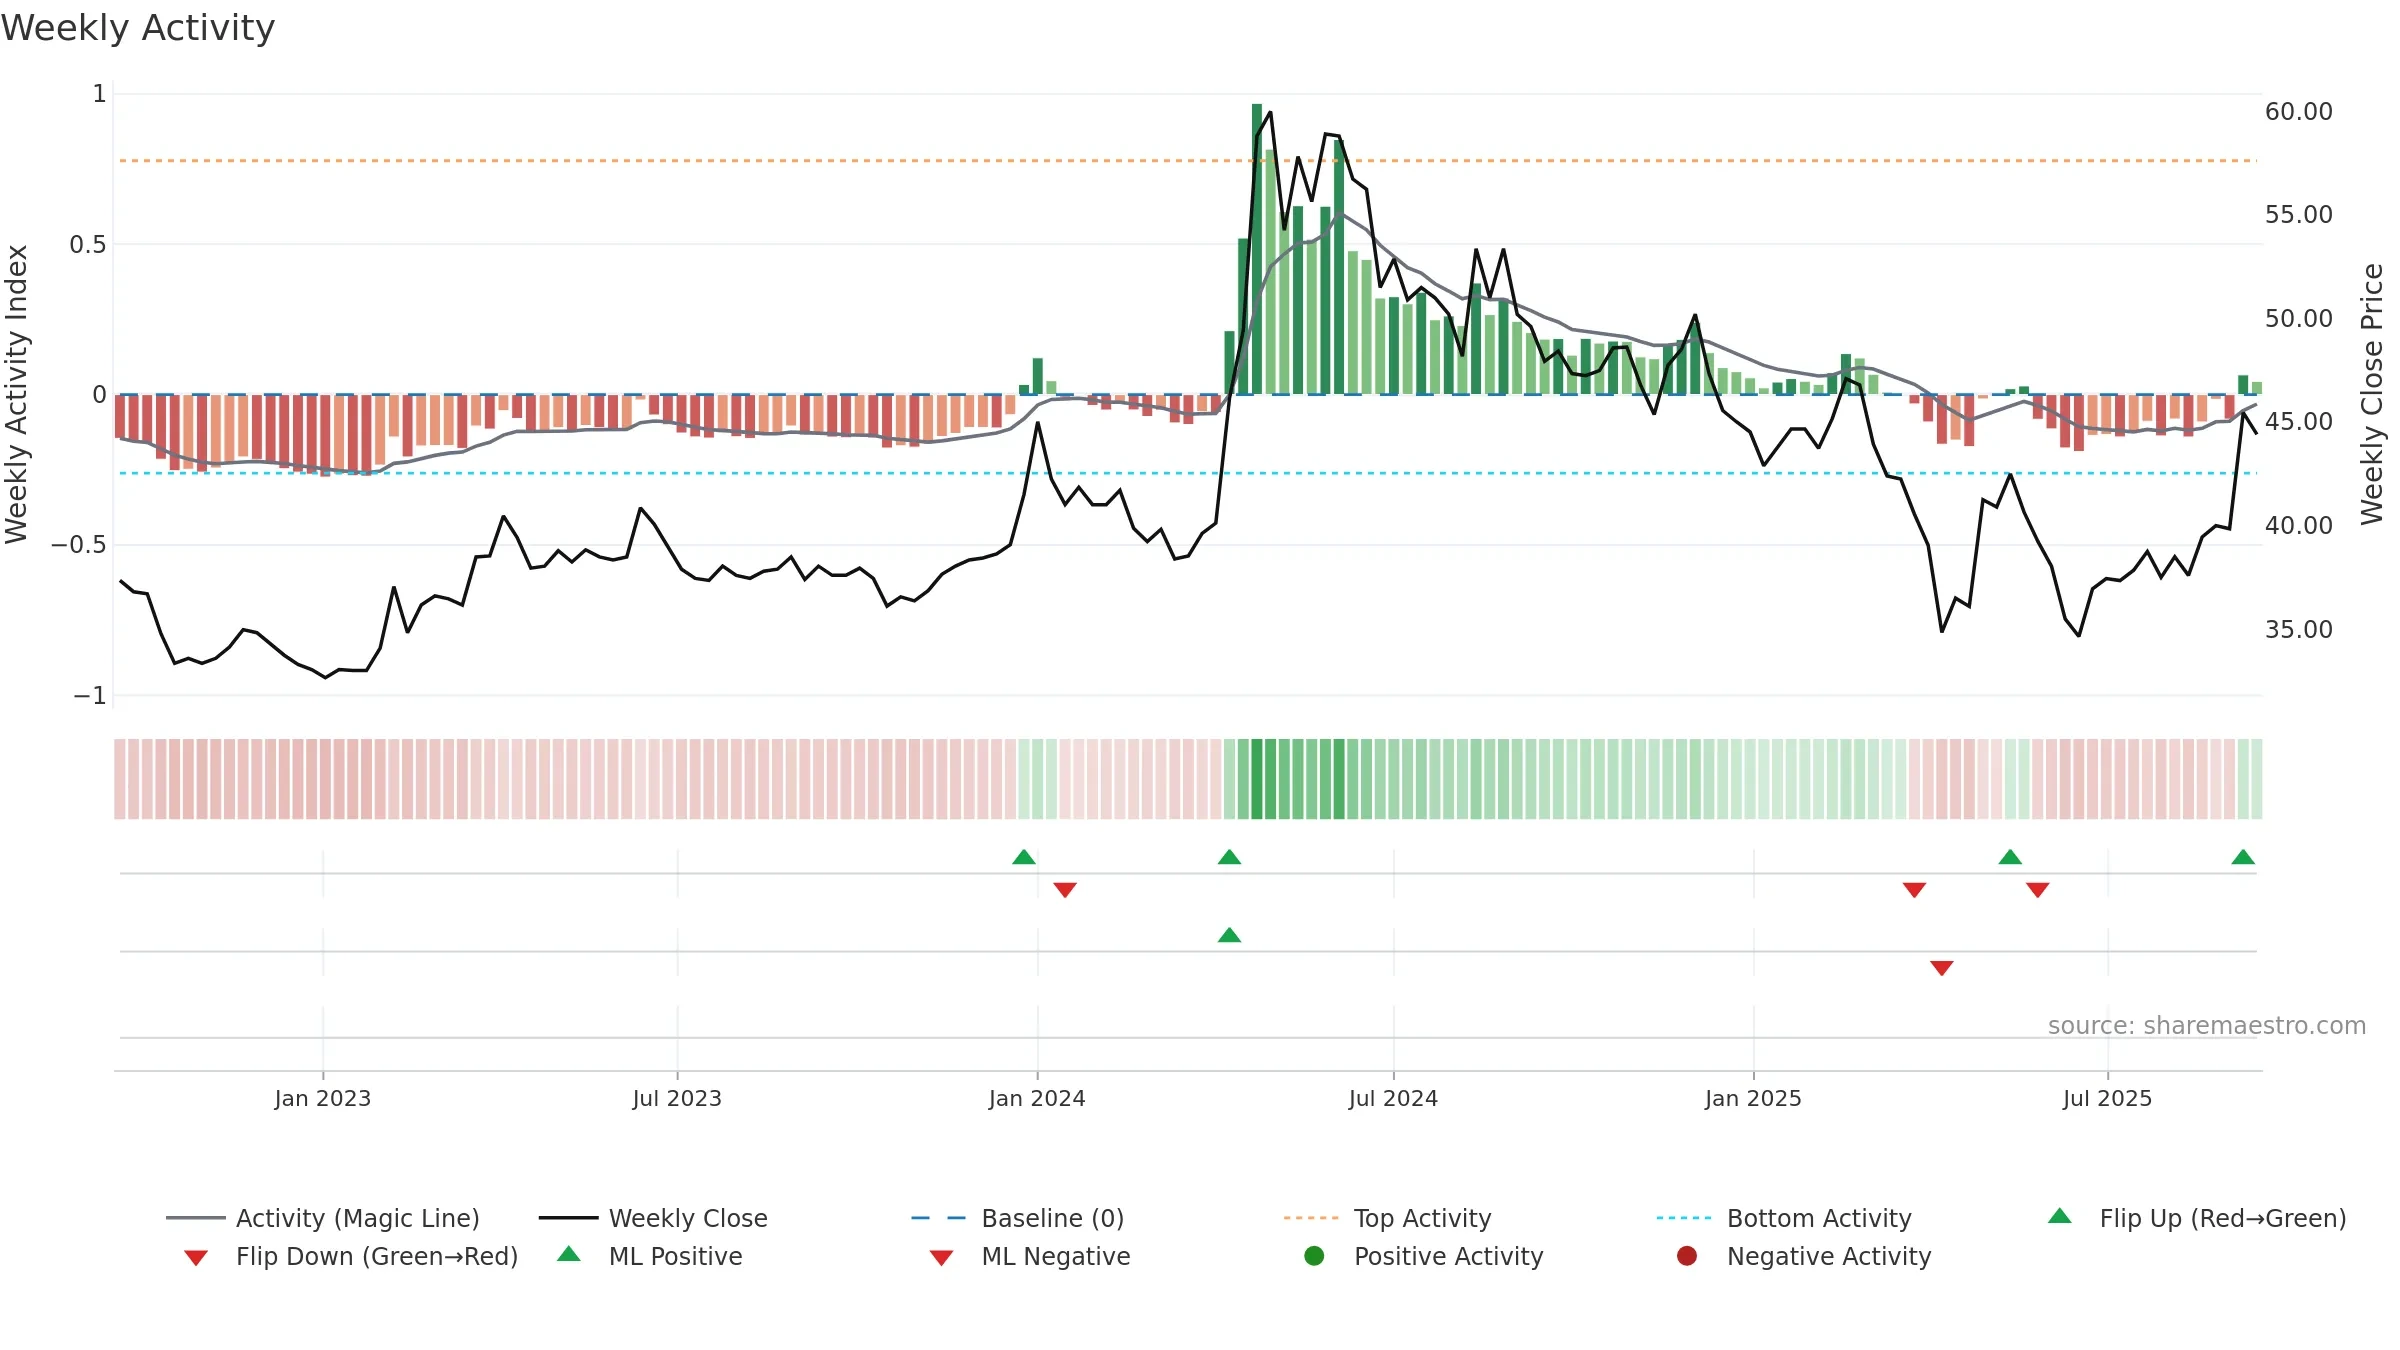Click the Jul 2023 x-axis label
This screenshot has height=1350, width=2400.
coord(677,1098)
